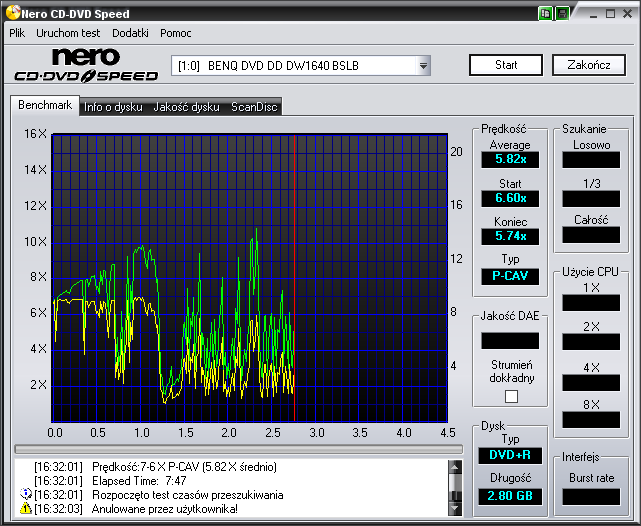Click the log scrollbar down arrow
Image resolution: width=641 pixels, height=526 pixels.
pos(455,508)
